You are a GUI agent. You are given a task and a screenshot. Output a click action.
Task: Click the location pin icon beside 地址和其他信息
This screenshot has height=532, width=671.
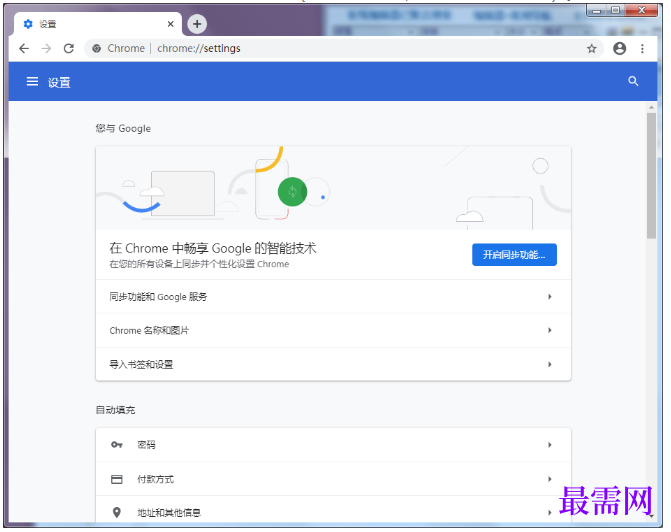pyautogui.click(x=116, y=512)
